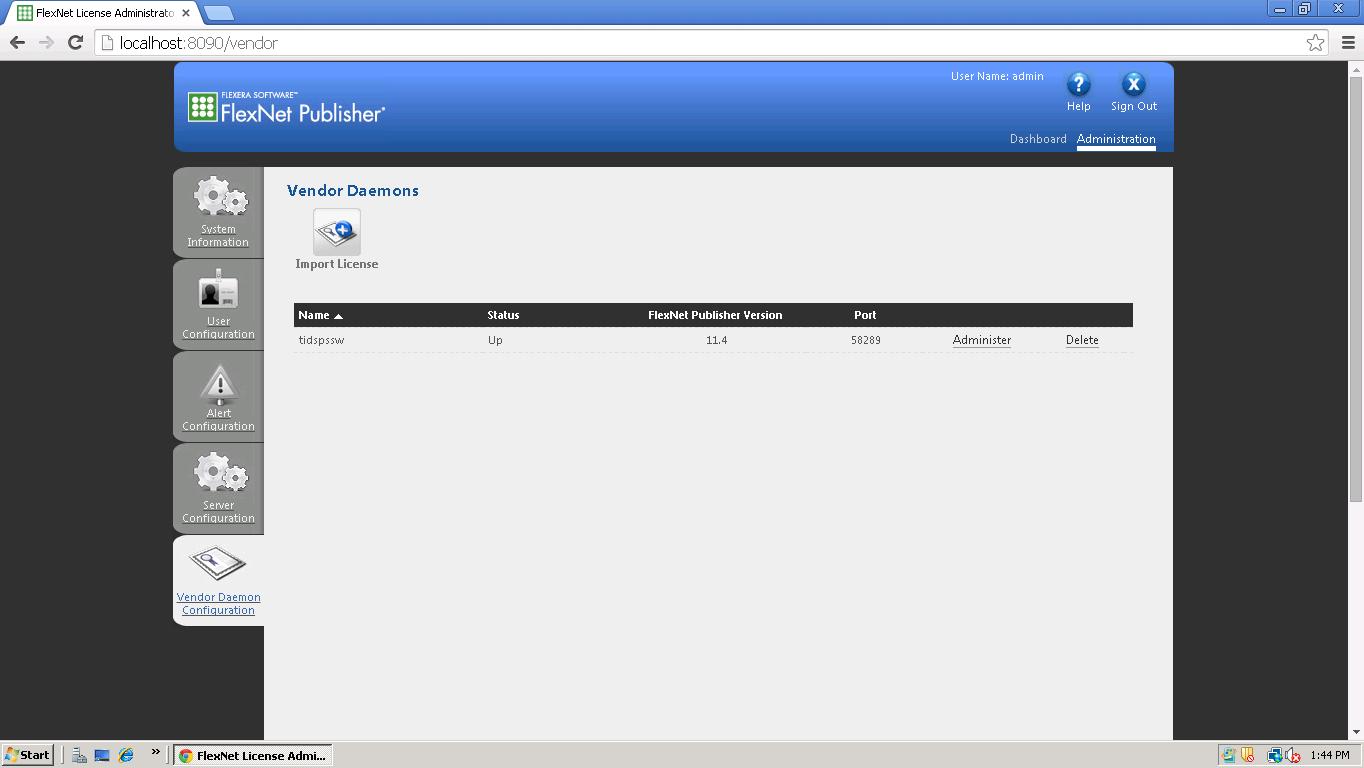1364x768 pixels.
Task: Click the port number 58289
Action: pos(866,340)
